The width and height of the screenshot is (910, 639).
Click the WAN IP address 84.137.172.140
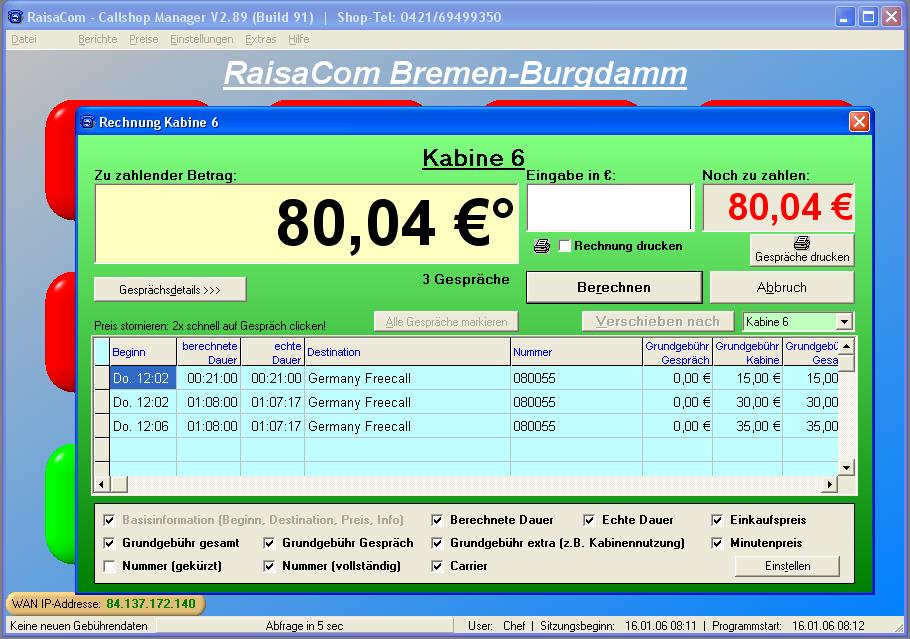click(151, 604)
